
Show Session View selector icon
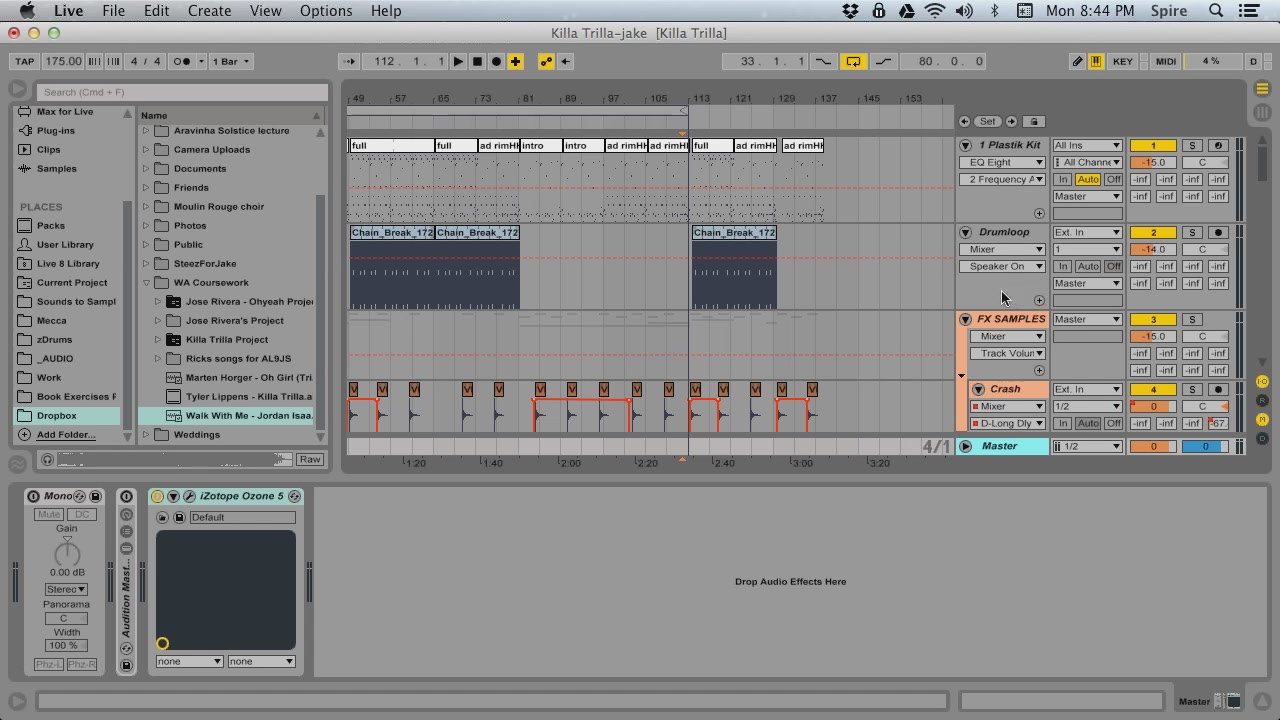point(1262,111)
